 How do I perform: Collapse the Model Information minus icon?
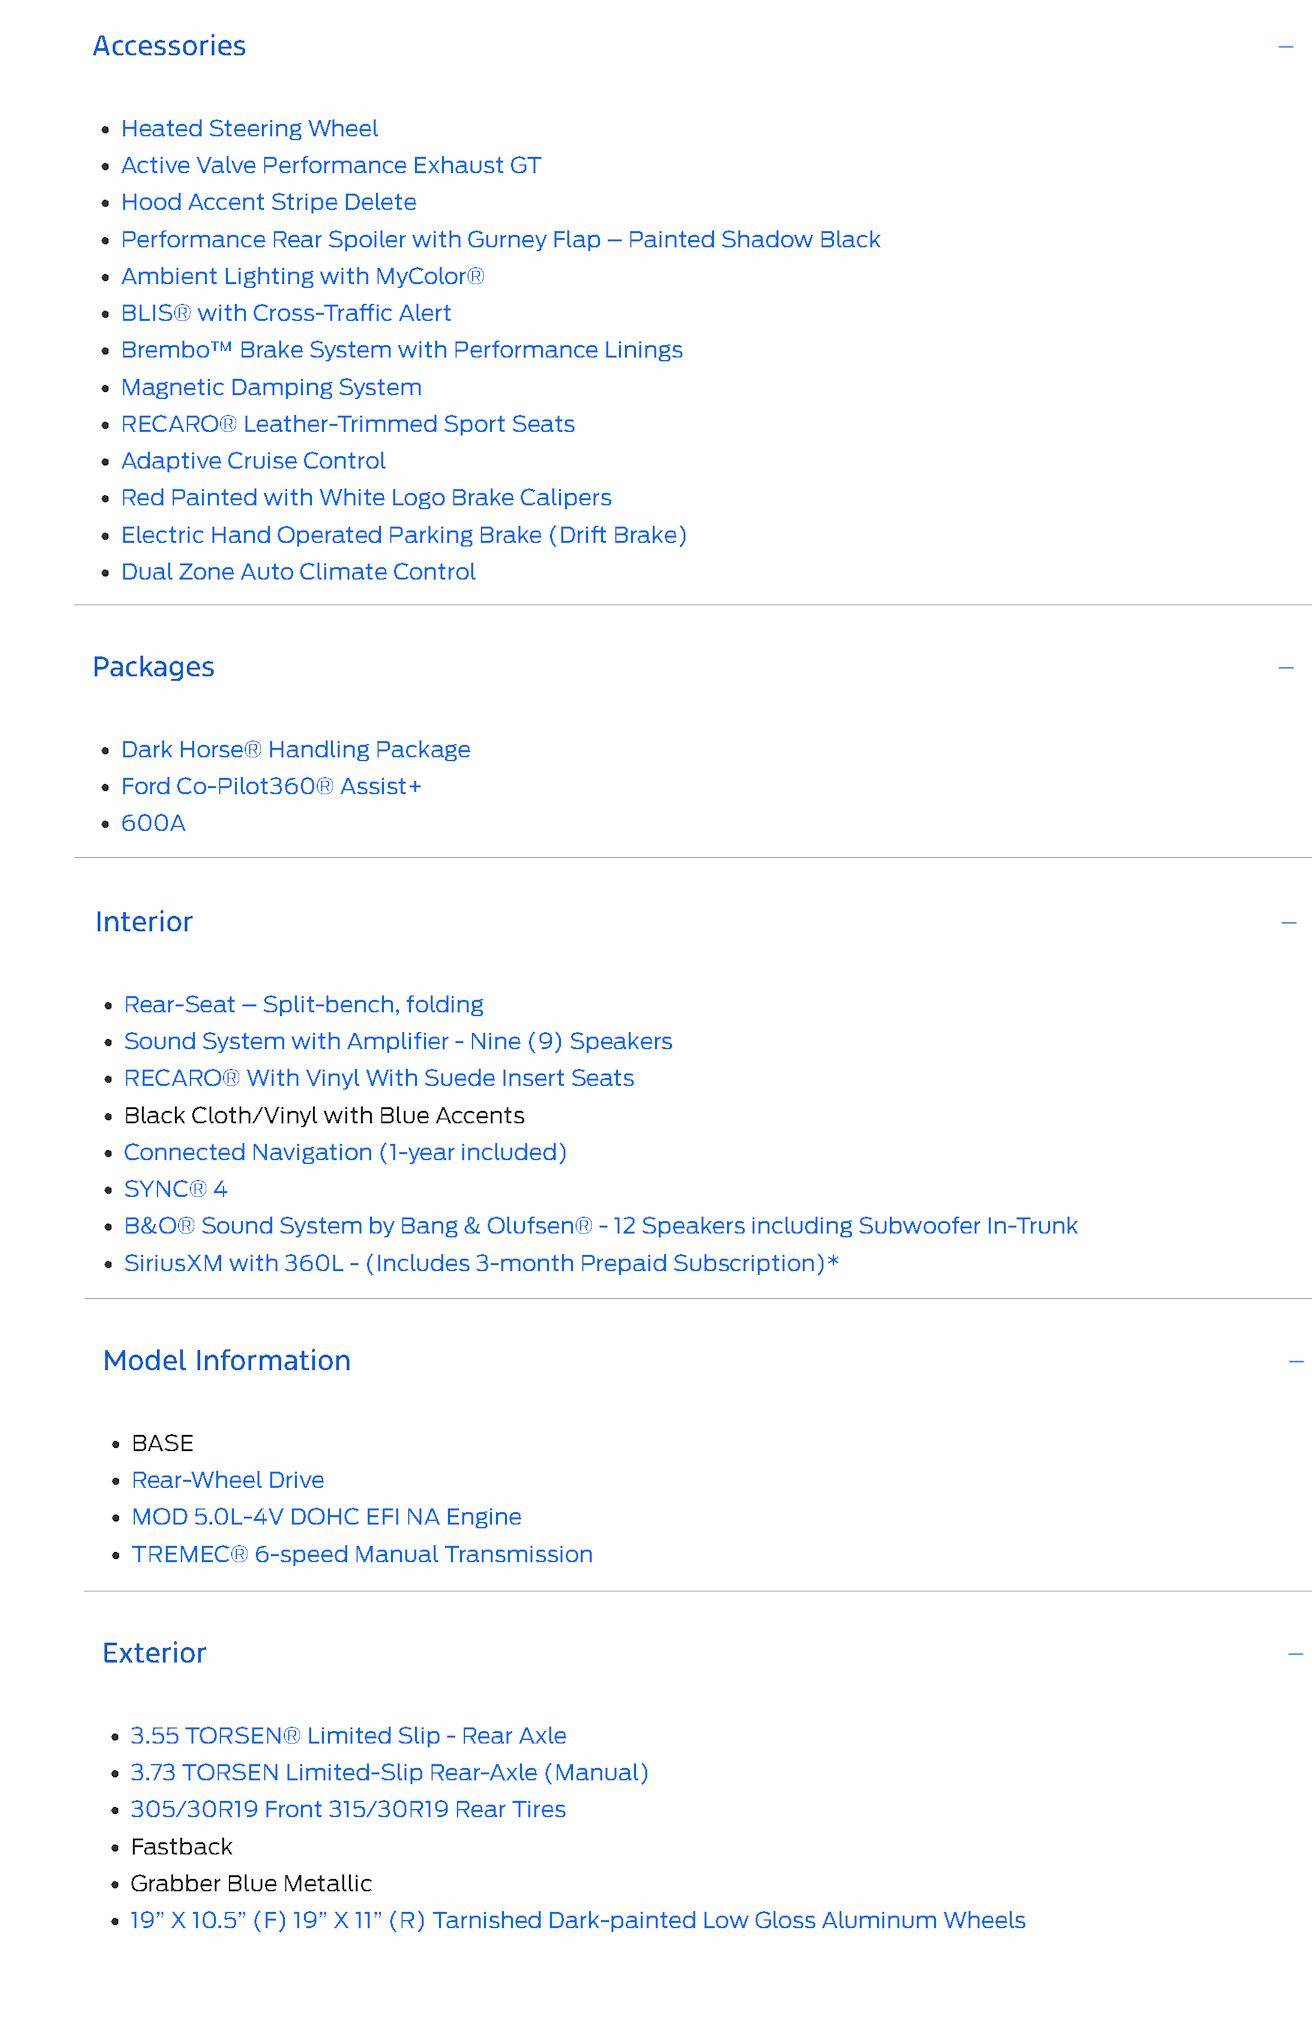pos(1297,1361)
